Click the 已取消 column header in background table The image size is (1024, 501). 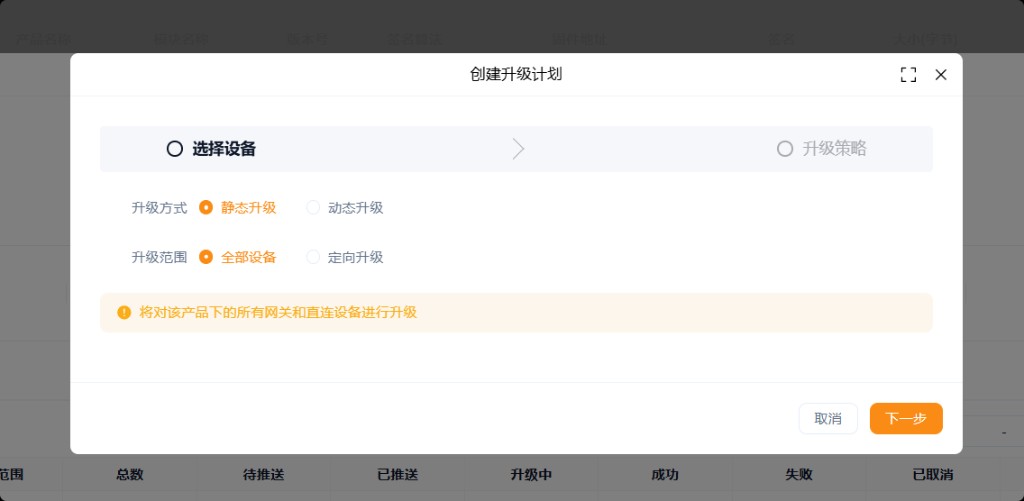pyautogui.click(x=933, y=475)
